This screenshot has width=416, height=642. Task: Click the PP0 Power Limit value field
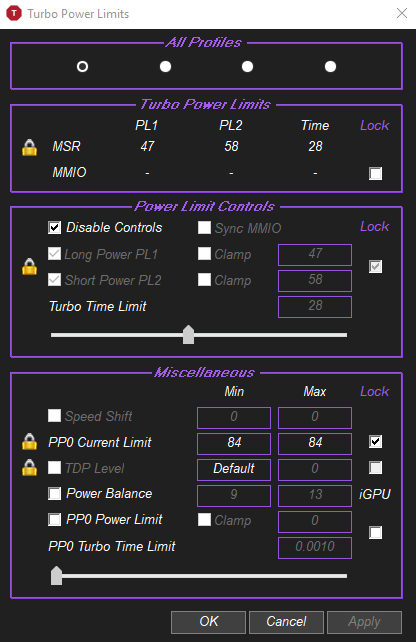pyautogui.click(x=315, y=522)
